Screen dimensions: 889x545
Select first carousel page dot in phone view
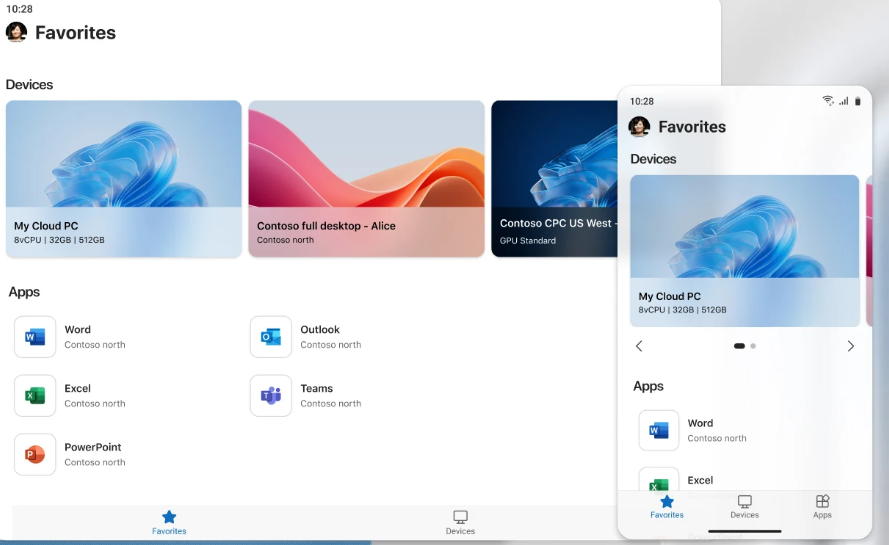click(x=739, y=346)
